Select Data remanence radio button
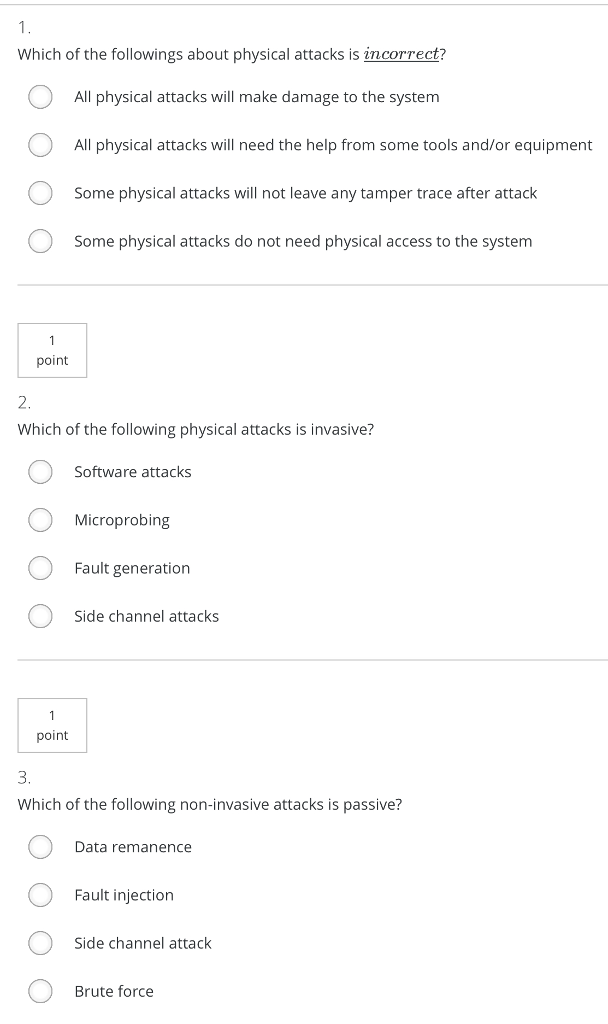This screenshot has height=1024, width=608. point(40,847)
